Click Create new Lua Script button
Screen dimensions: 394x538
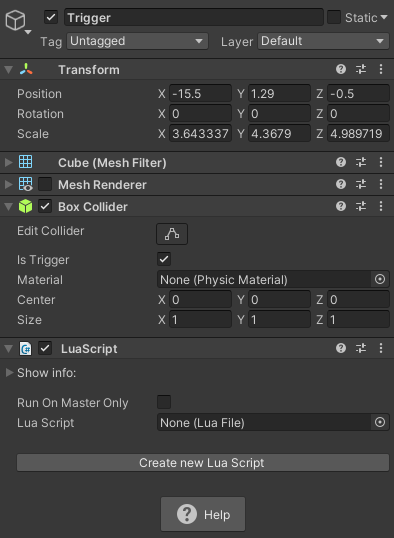[x=203, y=463]
